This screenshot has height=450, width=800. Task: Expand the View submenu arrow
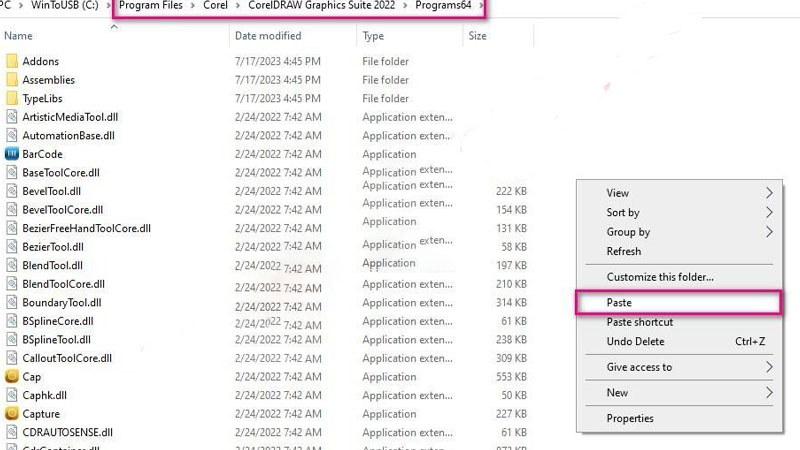click(x=769, y=193)
